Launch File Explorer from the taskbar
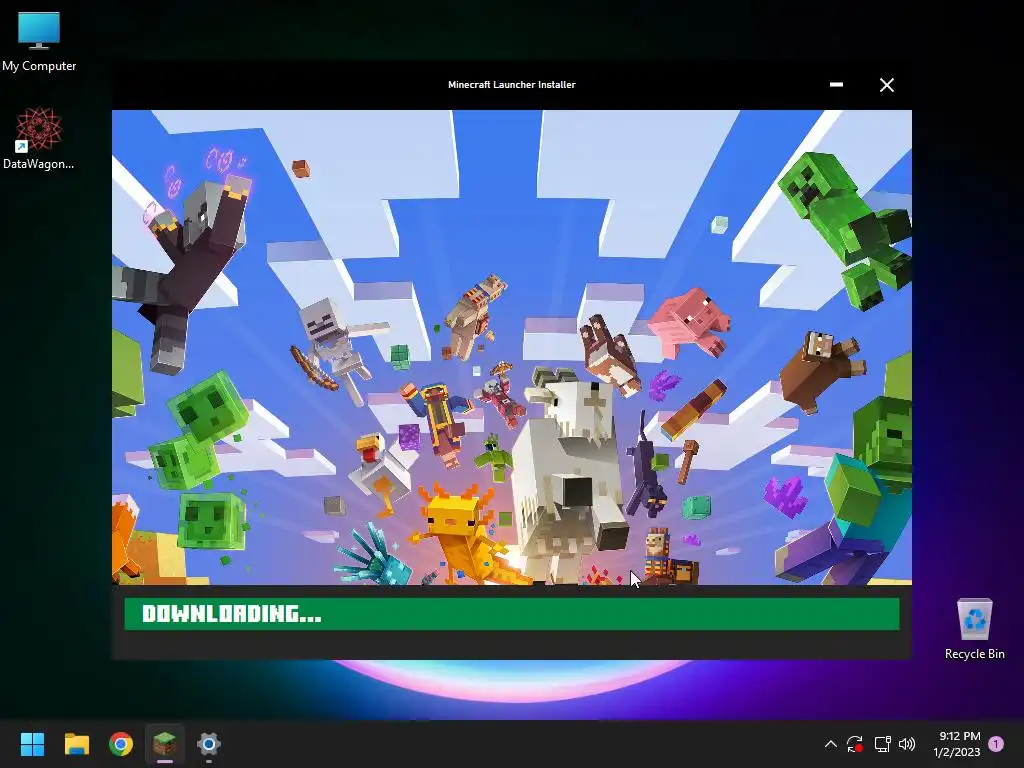Viewport: 1024px width, 768px height. (x=76, y=744)
